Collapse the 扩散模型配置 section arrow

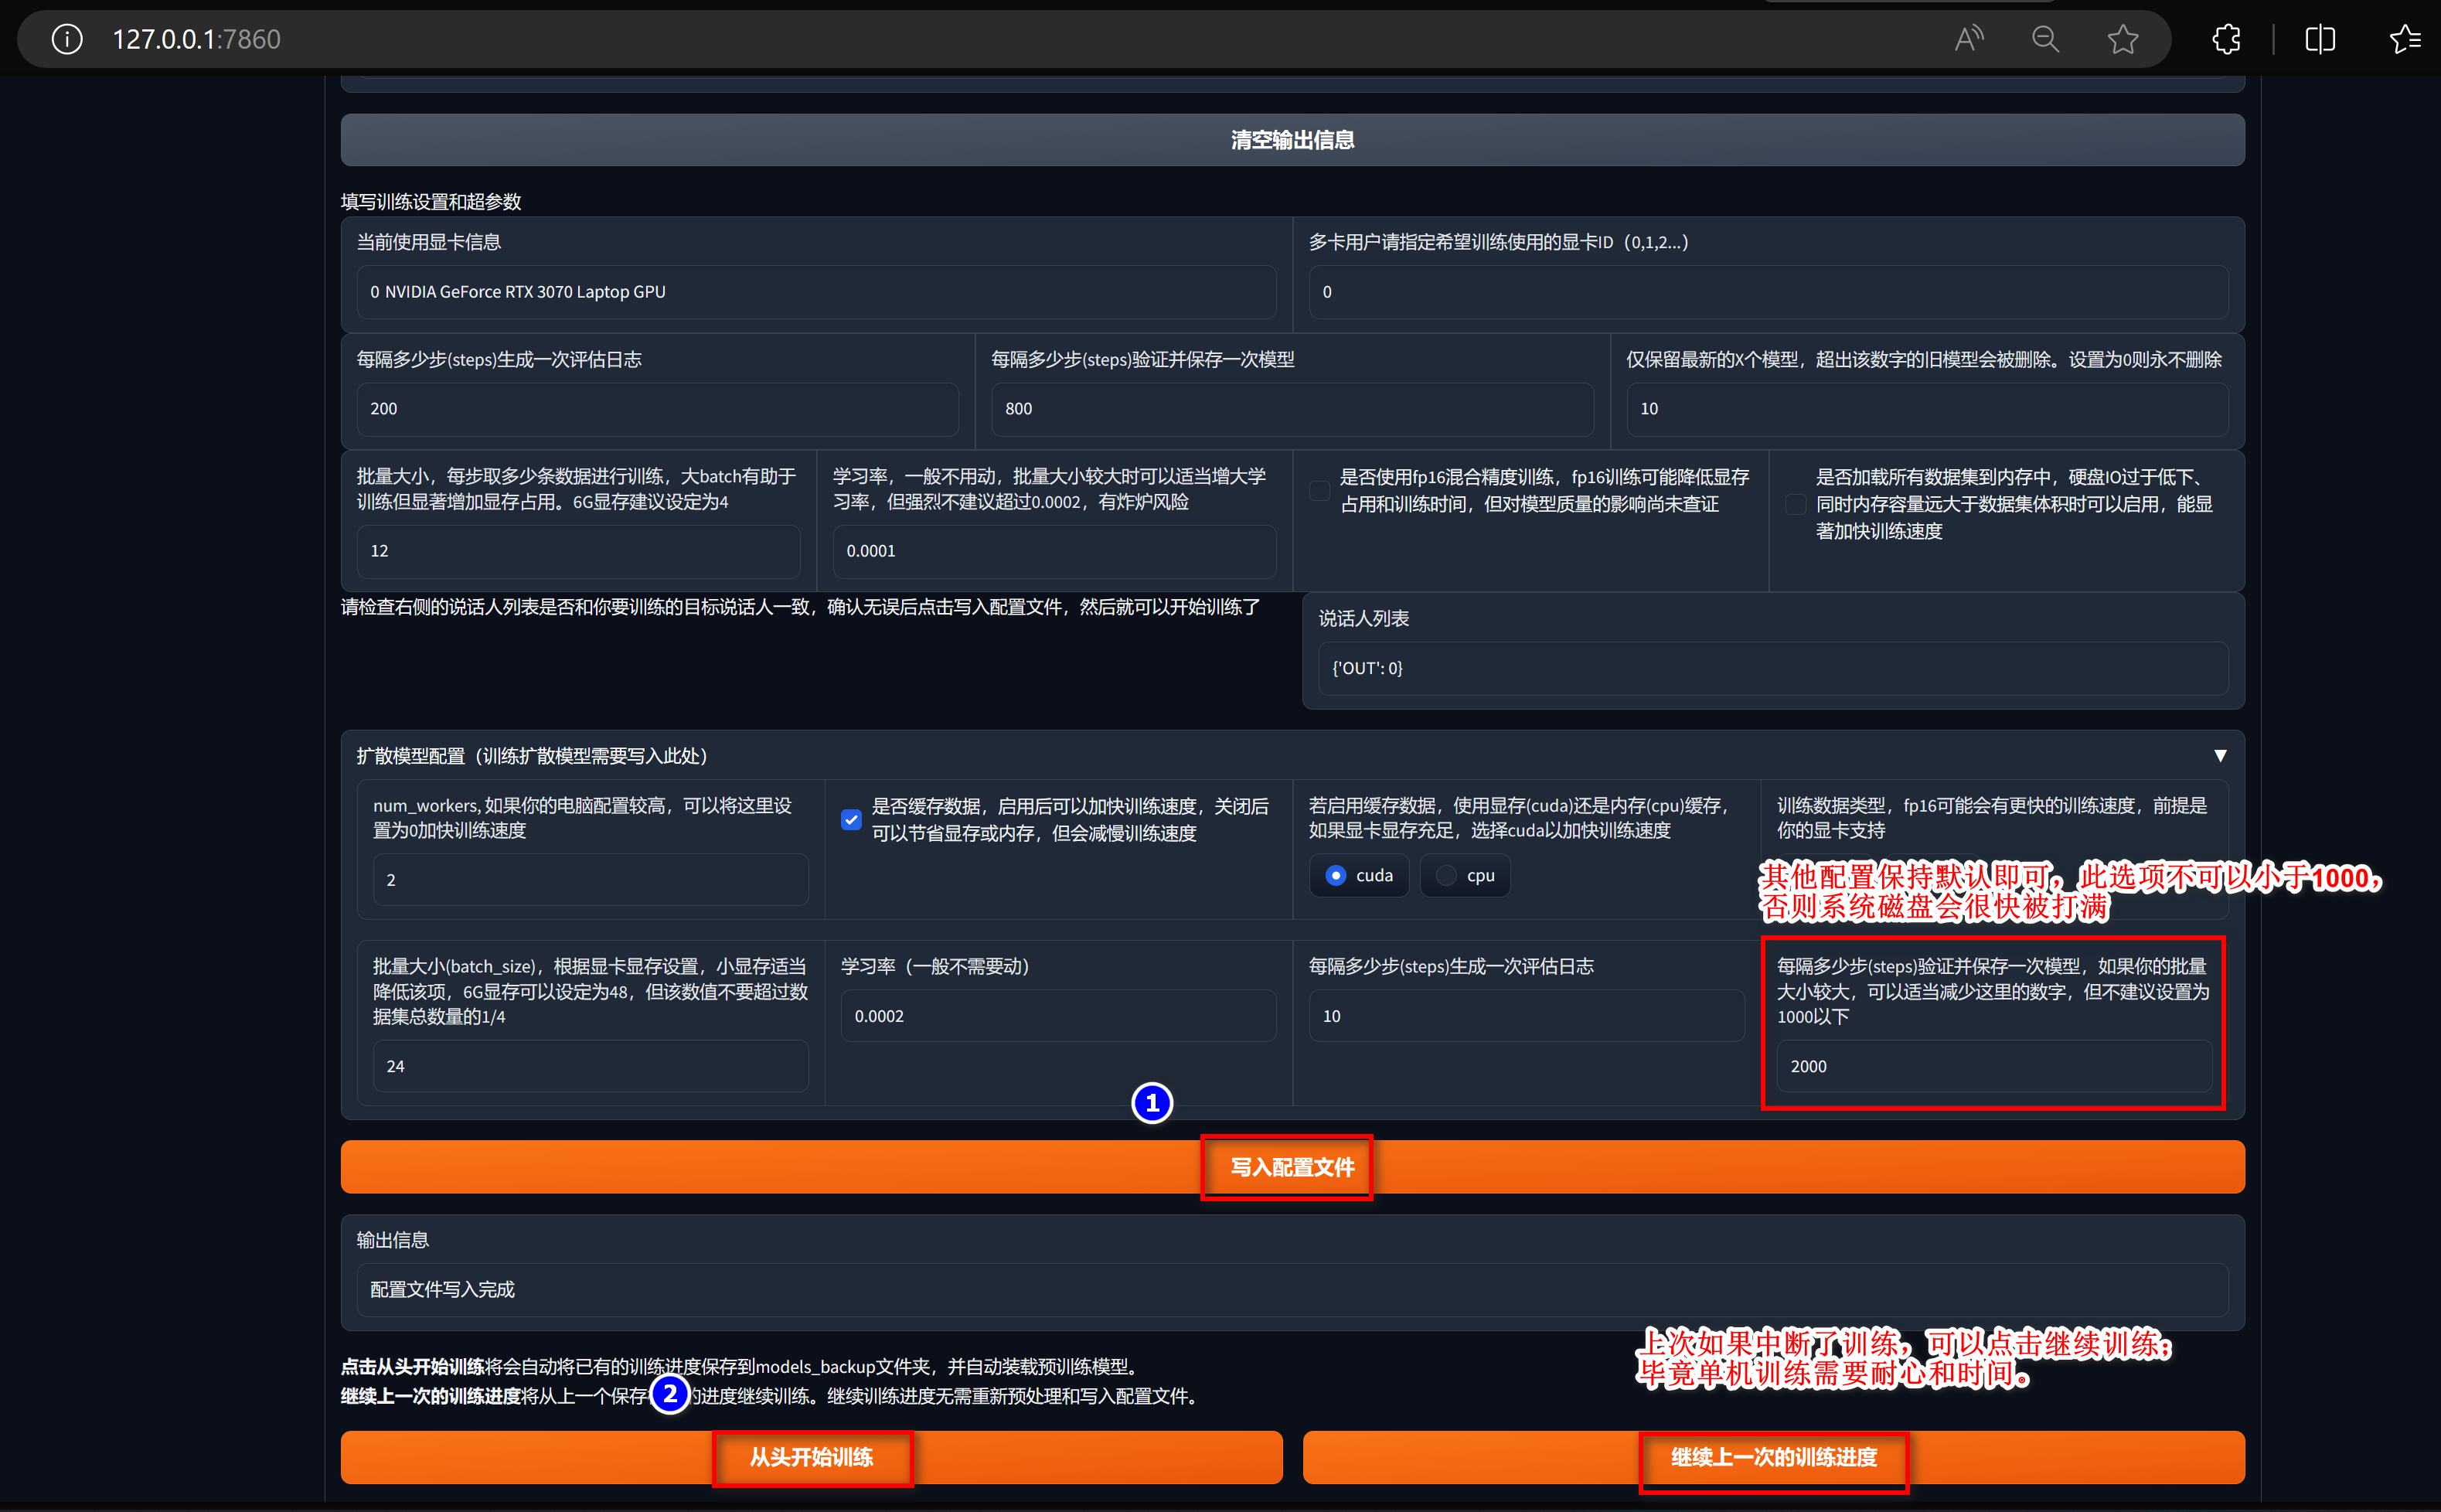tap(2219, 755)
